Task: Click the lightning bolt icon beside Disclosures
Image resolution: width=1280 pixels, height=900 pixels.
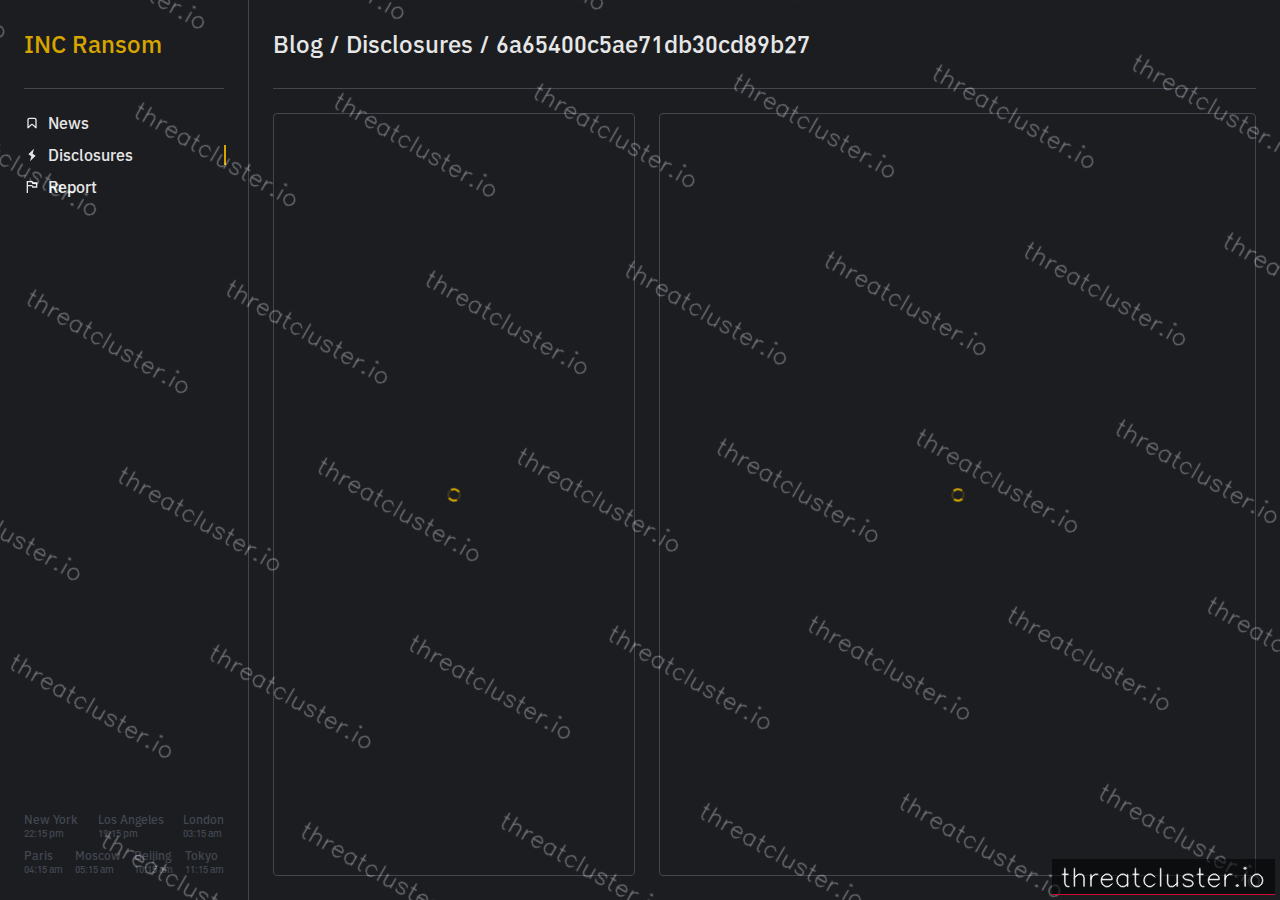Action: [x=32, y=155]
